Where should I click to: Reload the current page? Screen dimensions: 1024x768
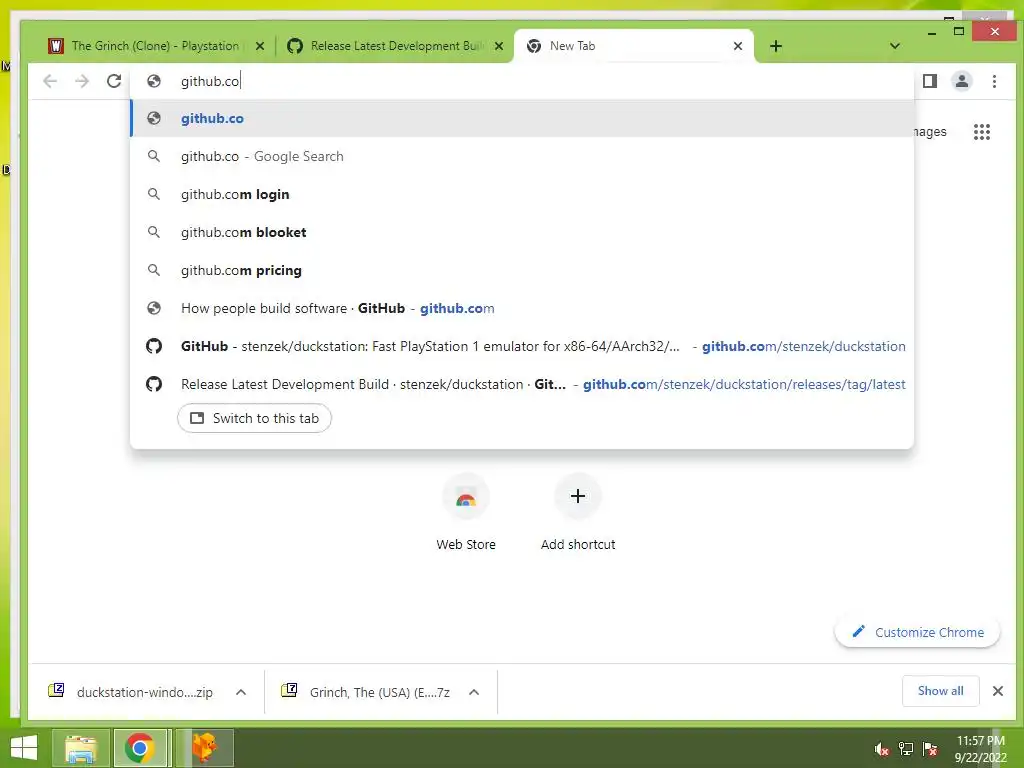point(114,81)
